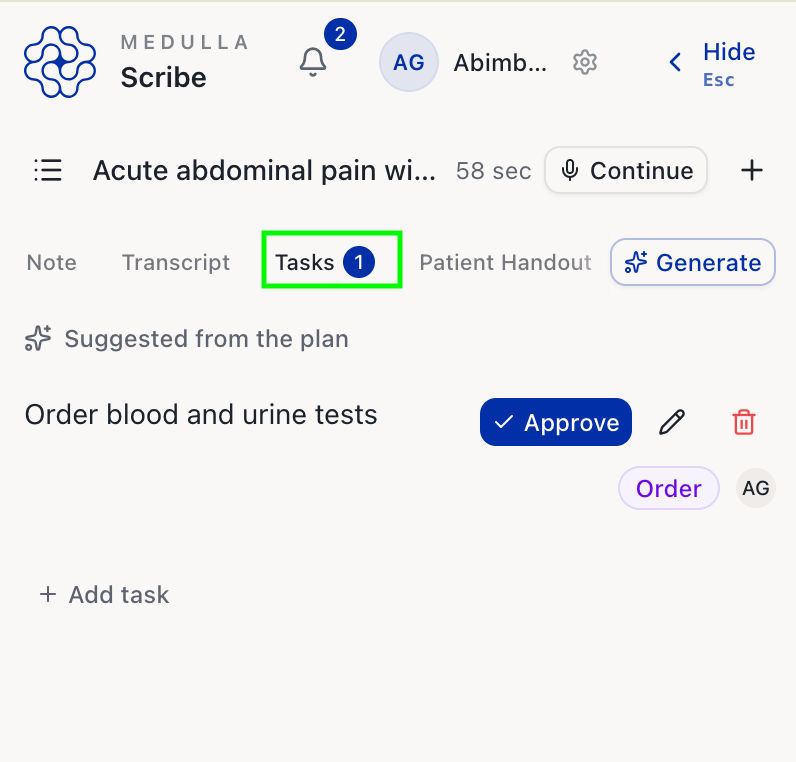Open the notifications bell
This screenshot has width=796, height=762.
point(313,62)
